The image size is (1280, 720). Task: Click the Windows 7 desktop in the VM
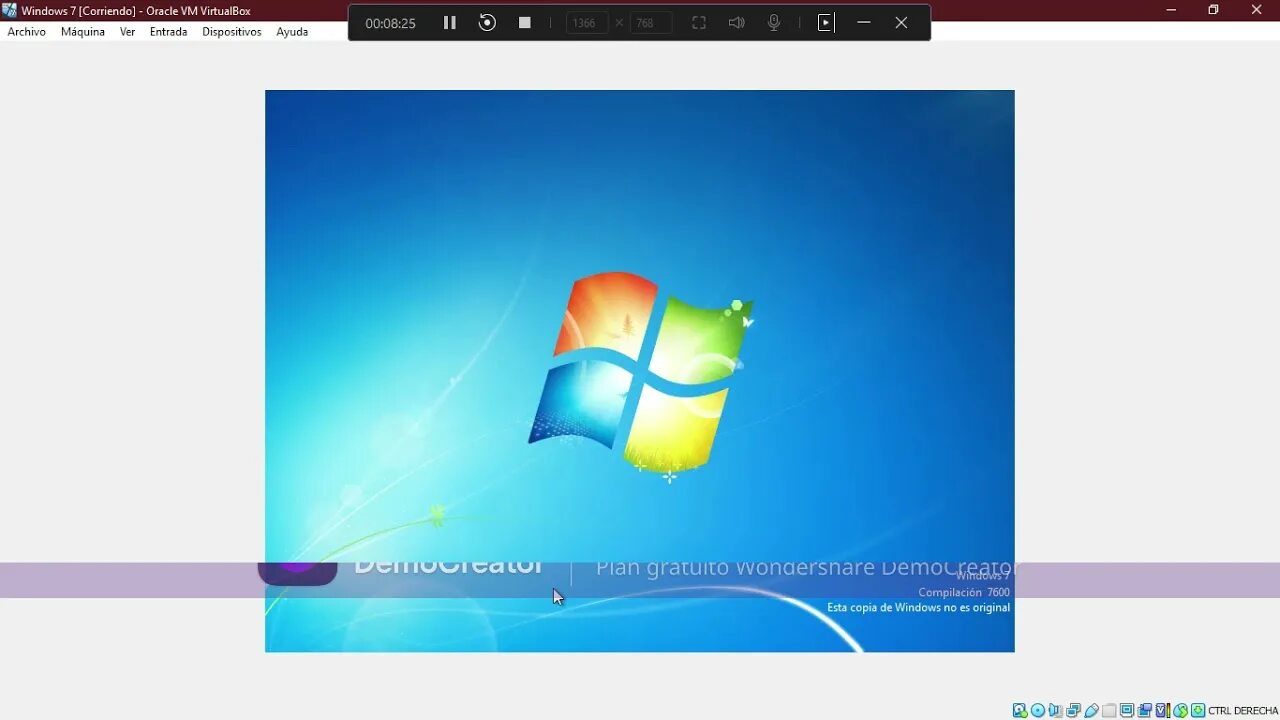640,371
